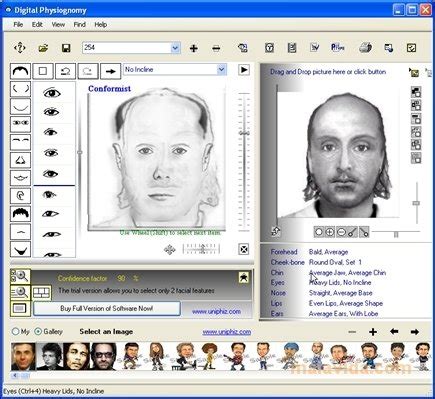Click the right arrow next button
This screenshot has height=399, width=435.
(x=110, y=71)
